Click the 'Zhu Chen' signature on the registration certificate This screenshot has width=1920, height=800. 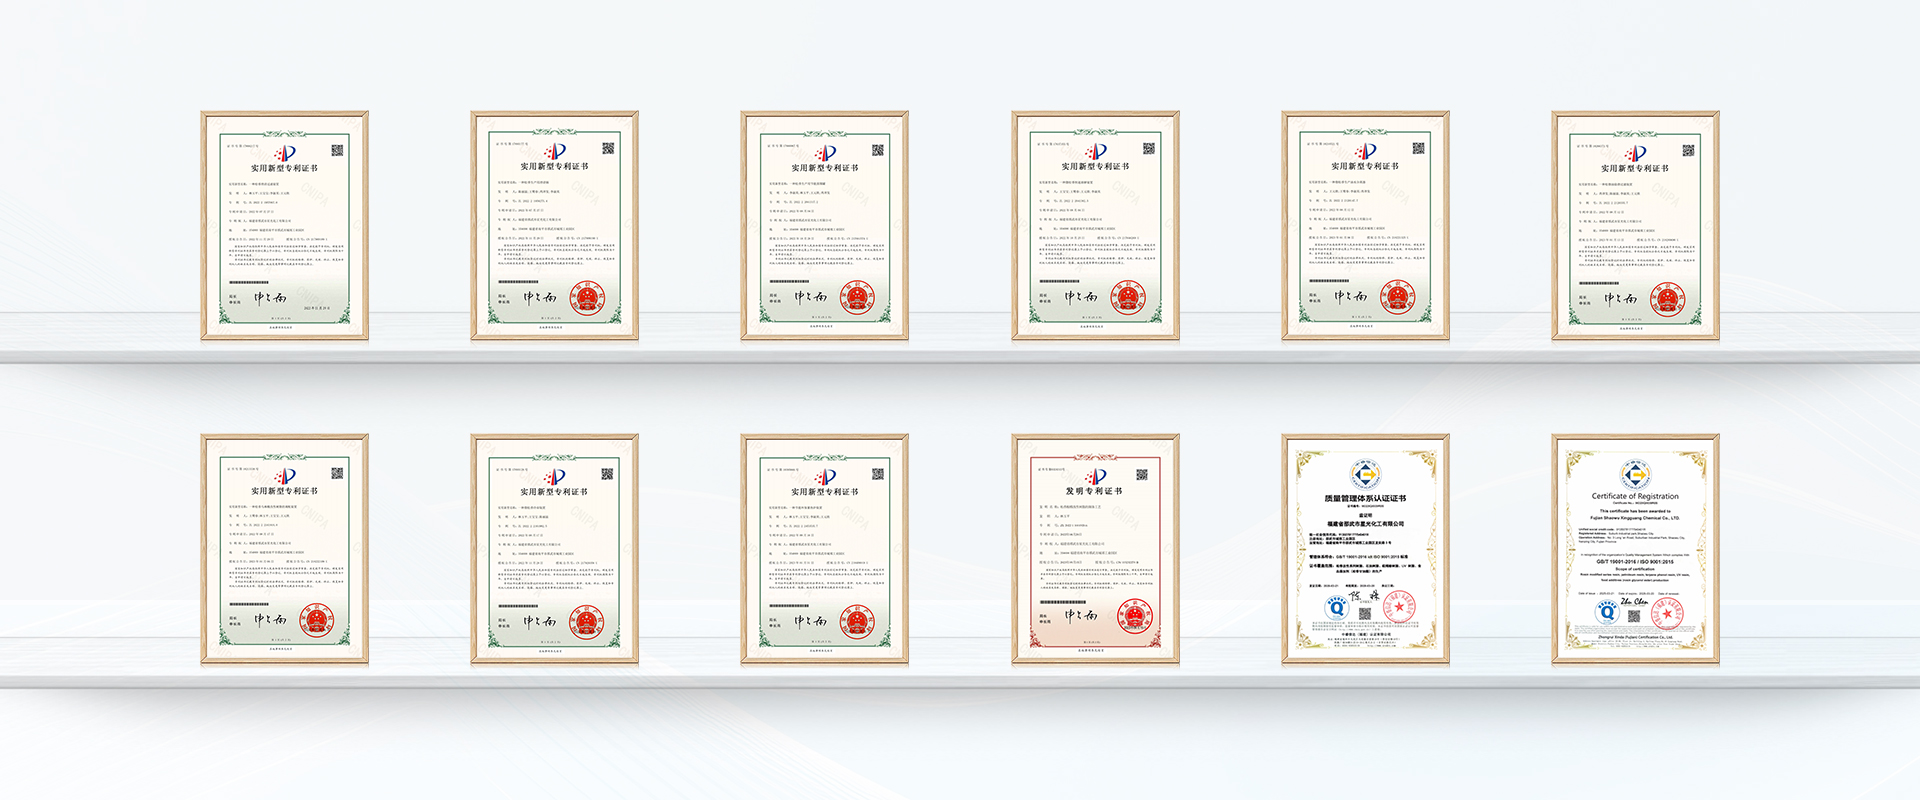point(1633,601)
